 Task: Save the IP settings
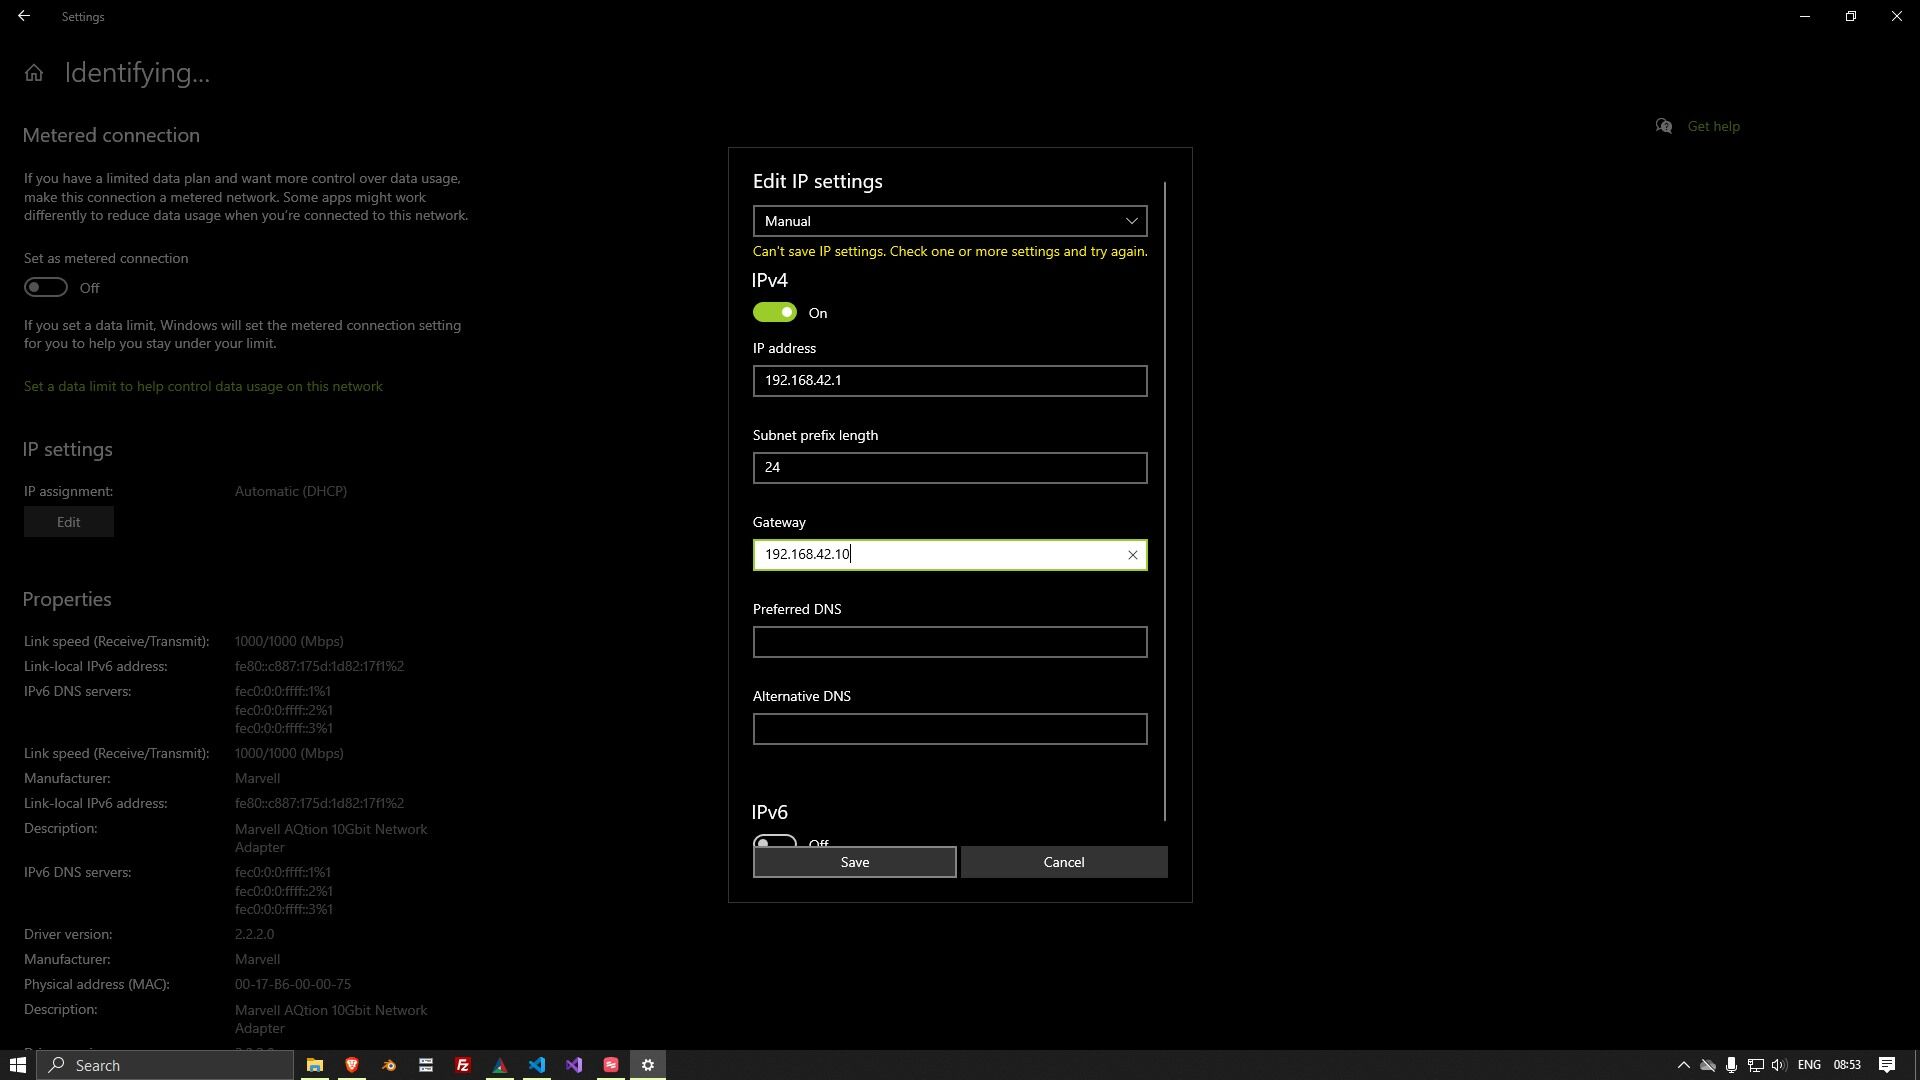click(854, 862)
